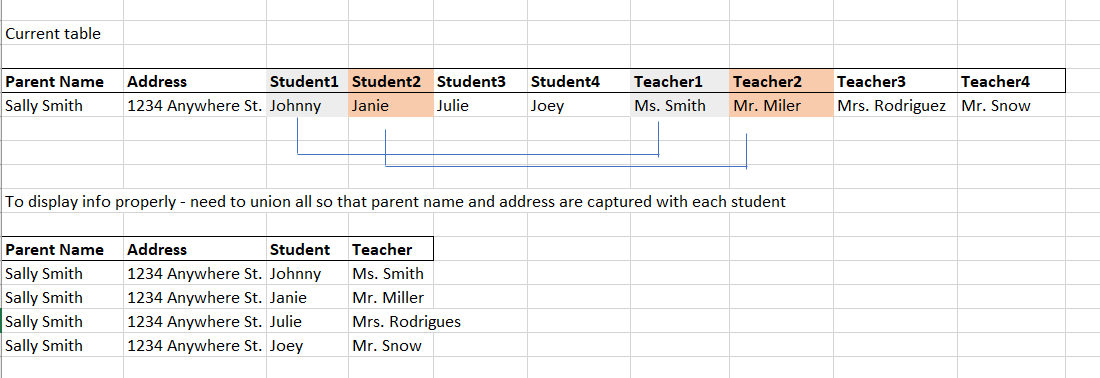Click the Janie cell highlighted orange
This screenshot has width=1100, height=378.
click(391, 105)
